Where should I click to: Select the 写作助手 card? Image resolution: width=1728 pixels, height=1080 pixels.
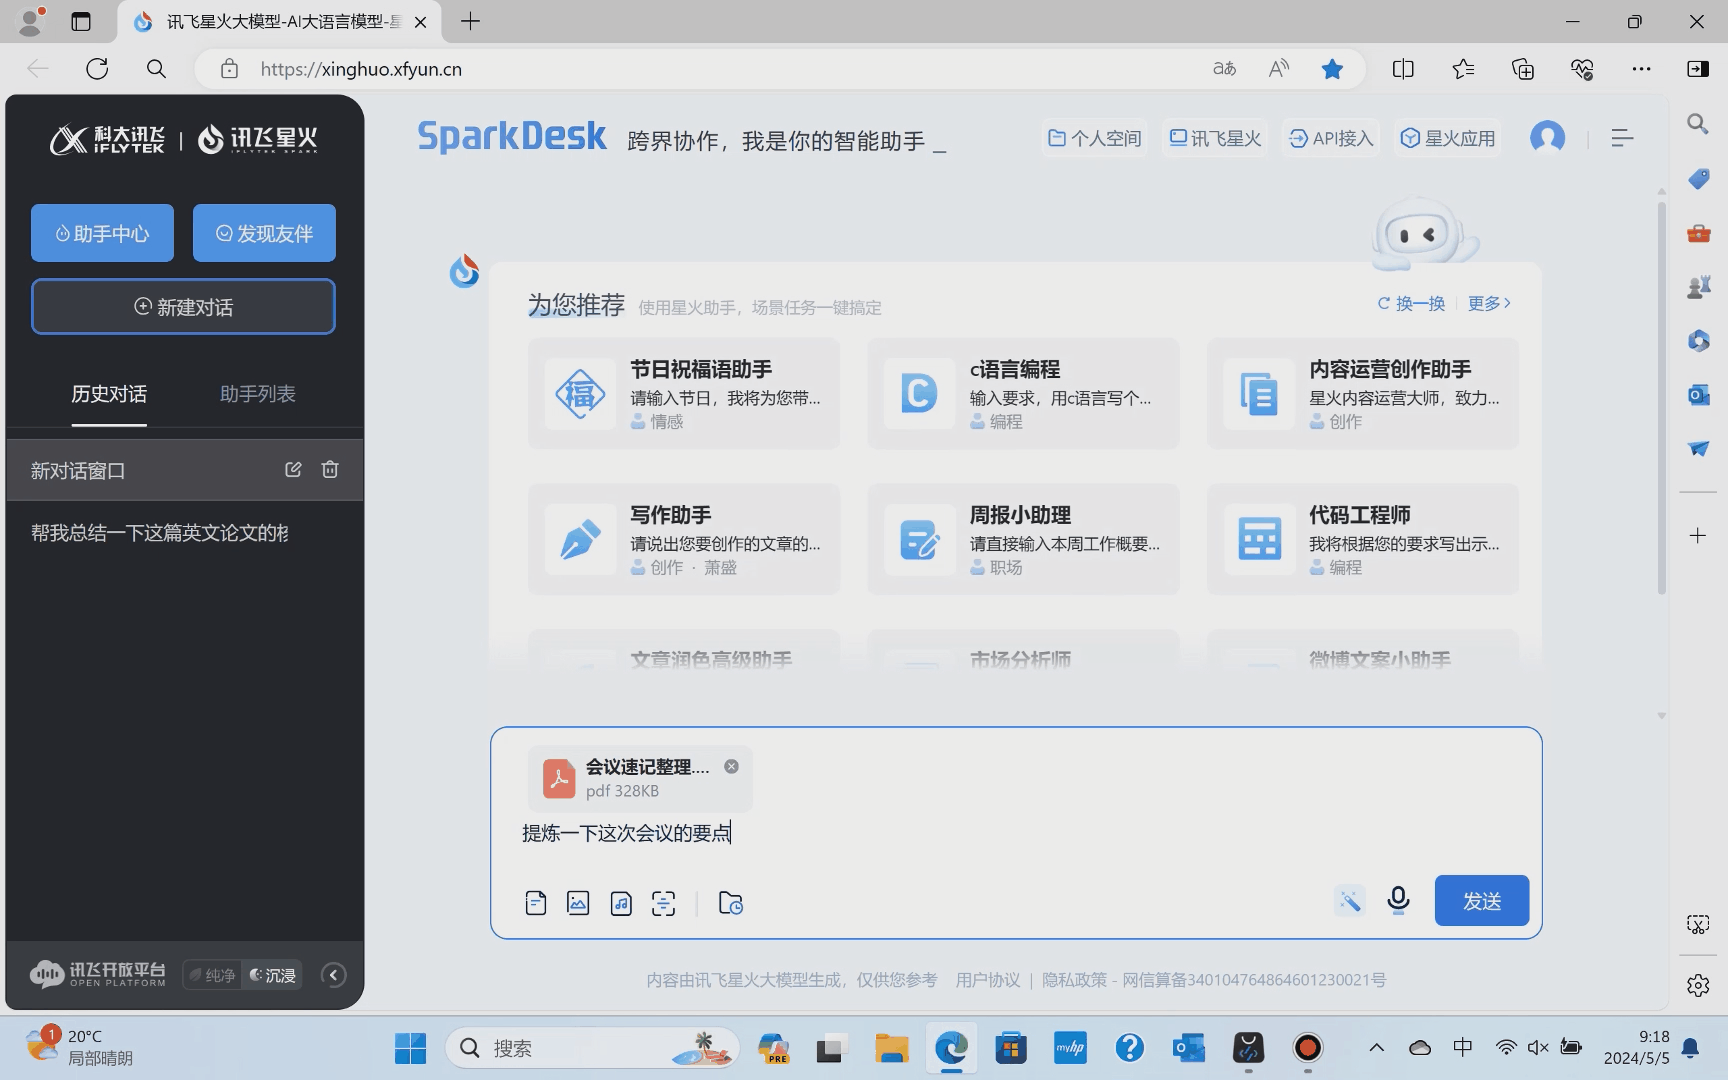(684, 540)
